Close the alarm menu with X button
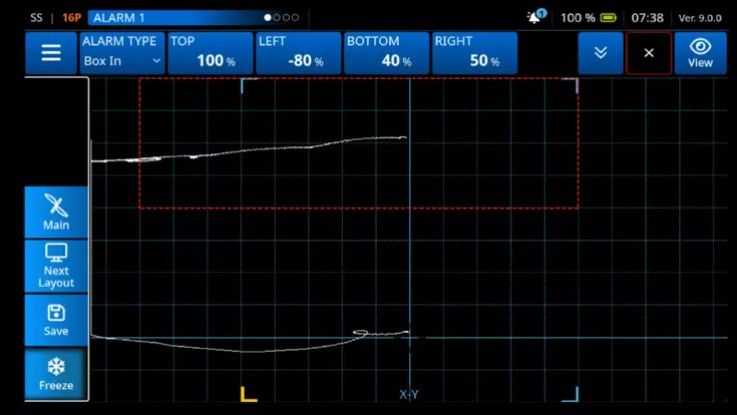The width and height of the screenshot is (737, 415). point(649,53)
